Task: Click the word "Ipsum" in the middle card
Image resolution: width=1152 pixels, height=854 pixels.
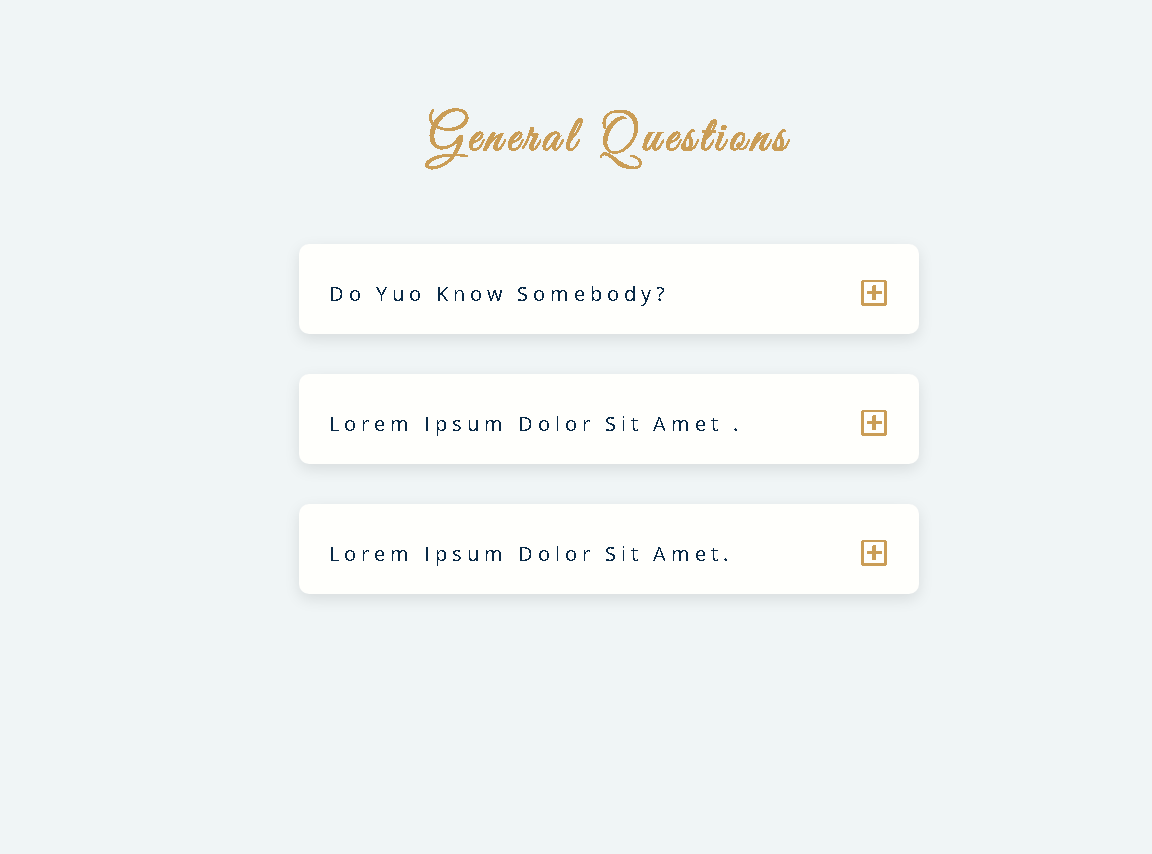Action: pos(464,425)
